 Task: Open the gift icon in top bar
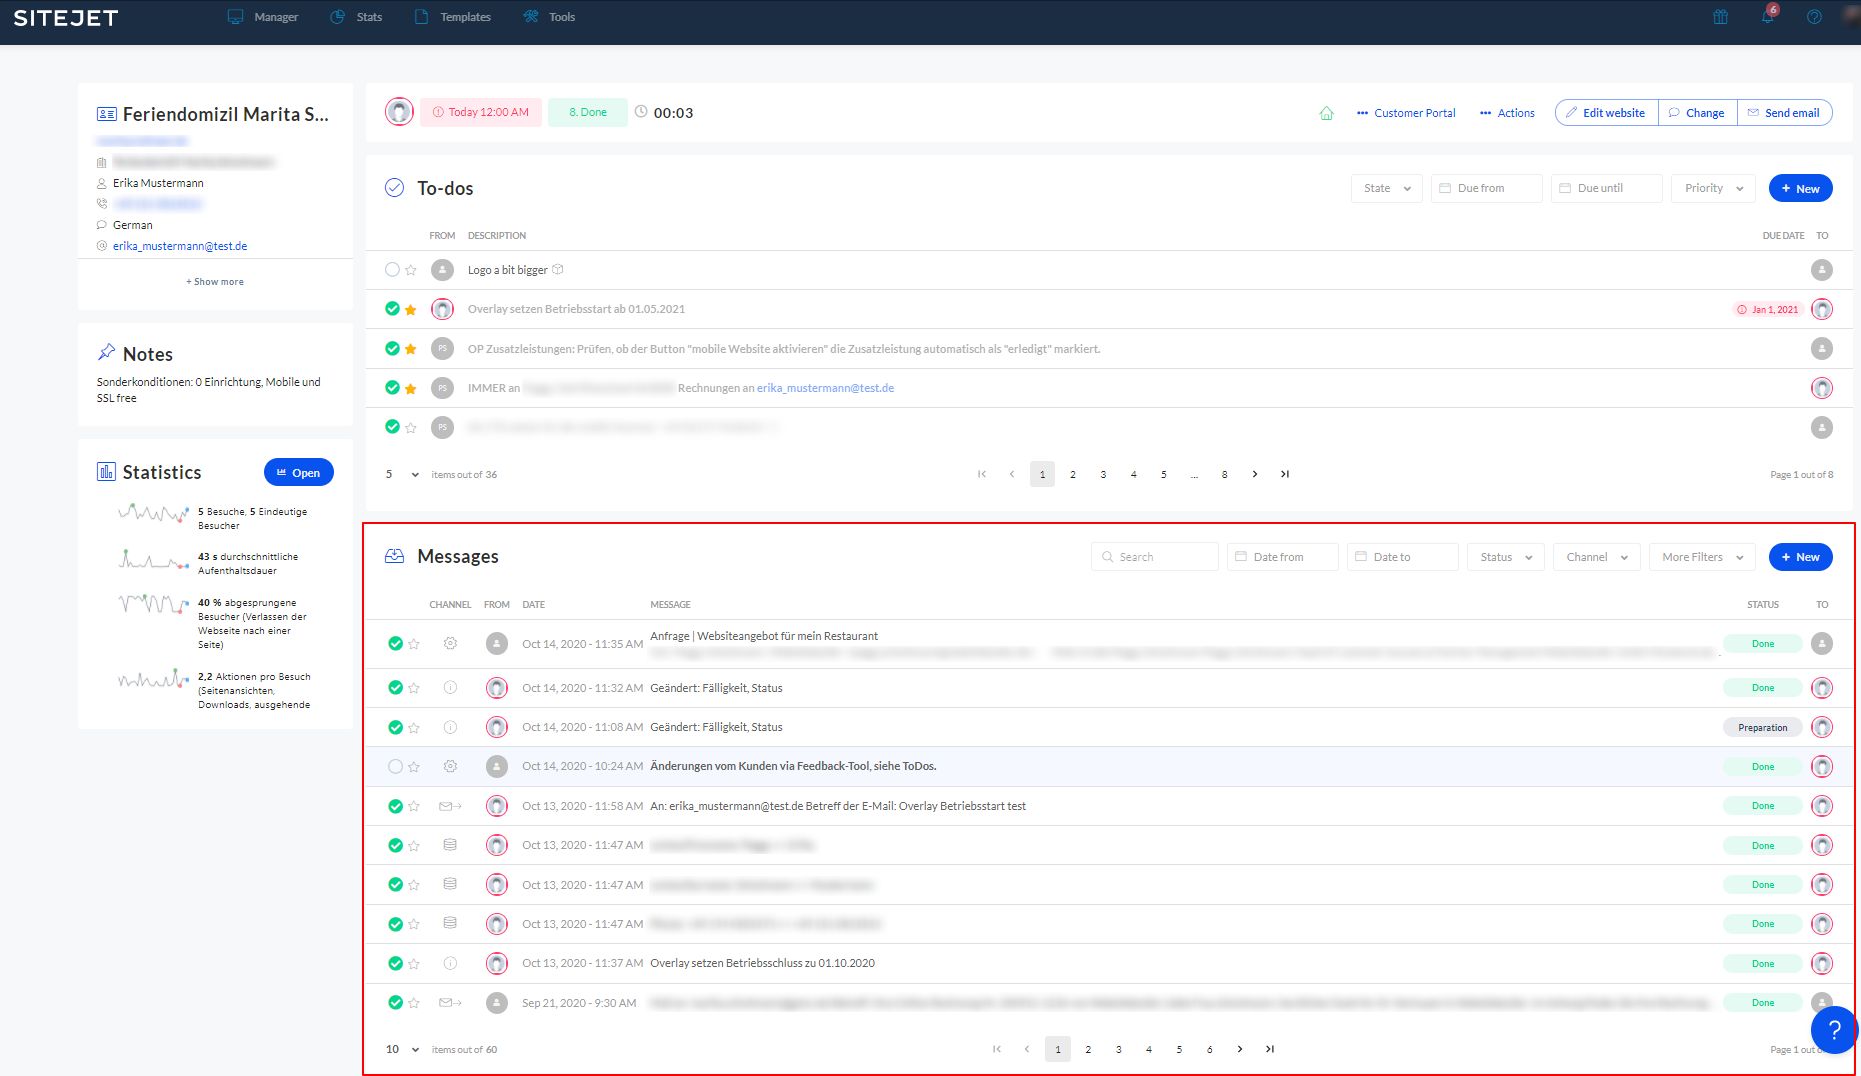pyautogui.click(x=1720, y=17)
